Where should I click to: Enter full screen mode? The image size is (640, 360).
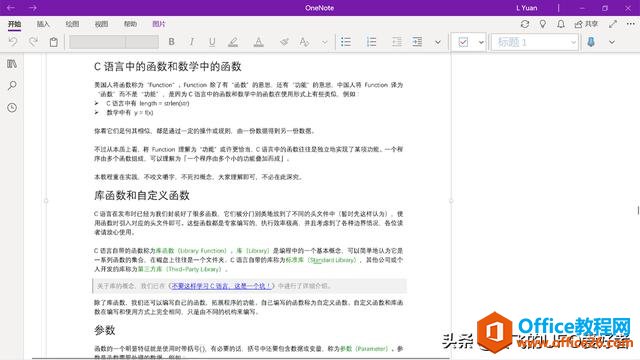tap(613, 24)
